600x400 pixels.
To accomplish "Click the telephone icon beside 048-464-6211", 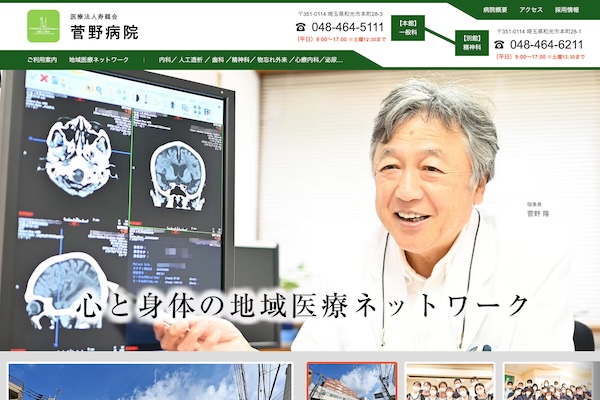I will tap(499, 45).
